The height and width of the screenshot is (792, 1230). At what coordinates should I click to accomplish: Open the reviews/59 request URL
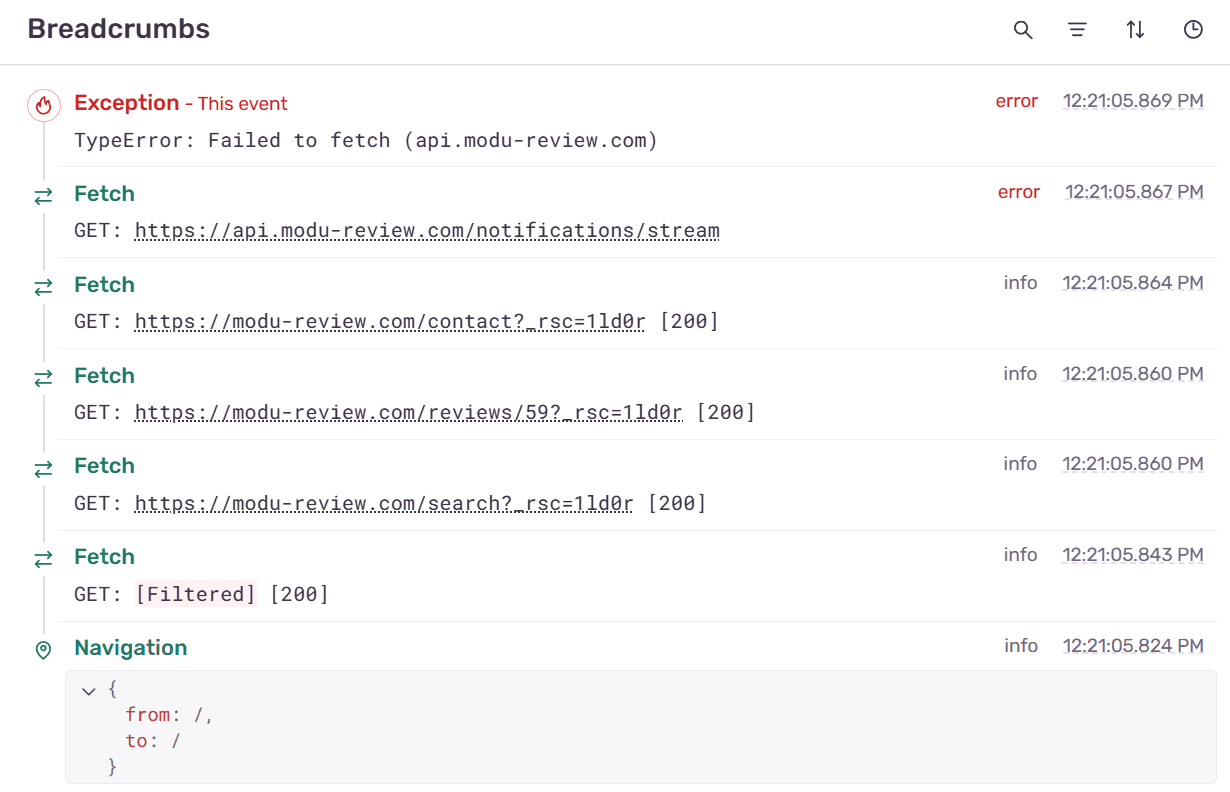click(x=408, y=412)
